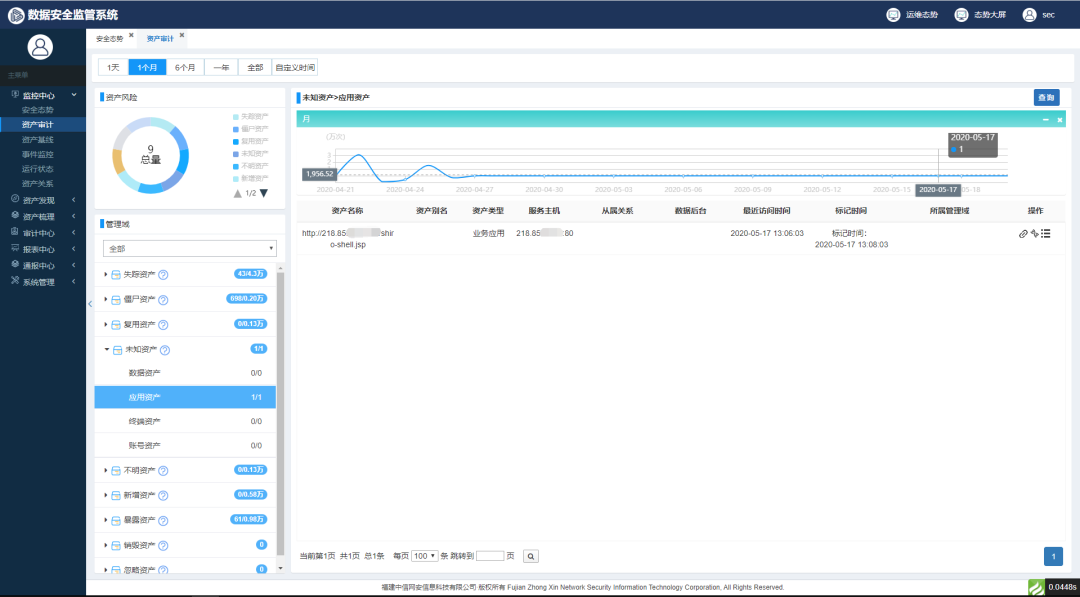Collapse the 未知资产 tree node
Screen dimensions: 1080x597
(107, 350)
